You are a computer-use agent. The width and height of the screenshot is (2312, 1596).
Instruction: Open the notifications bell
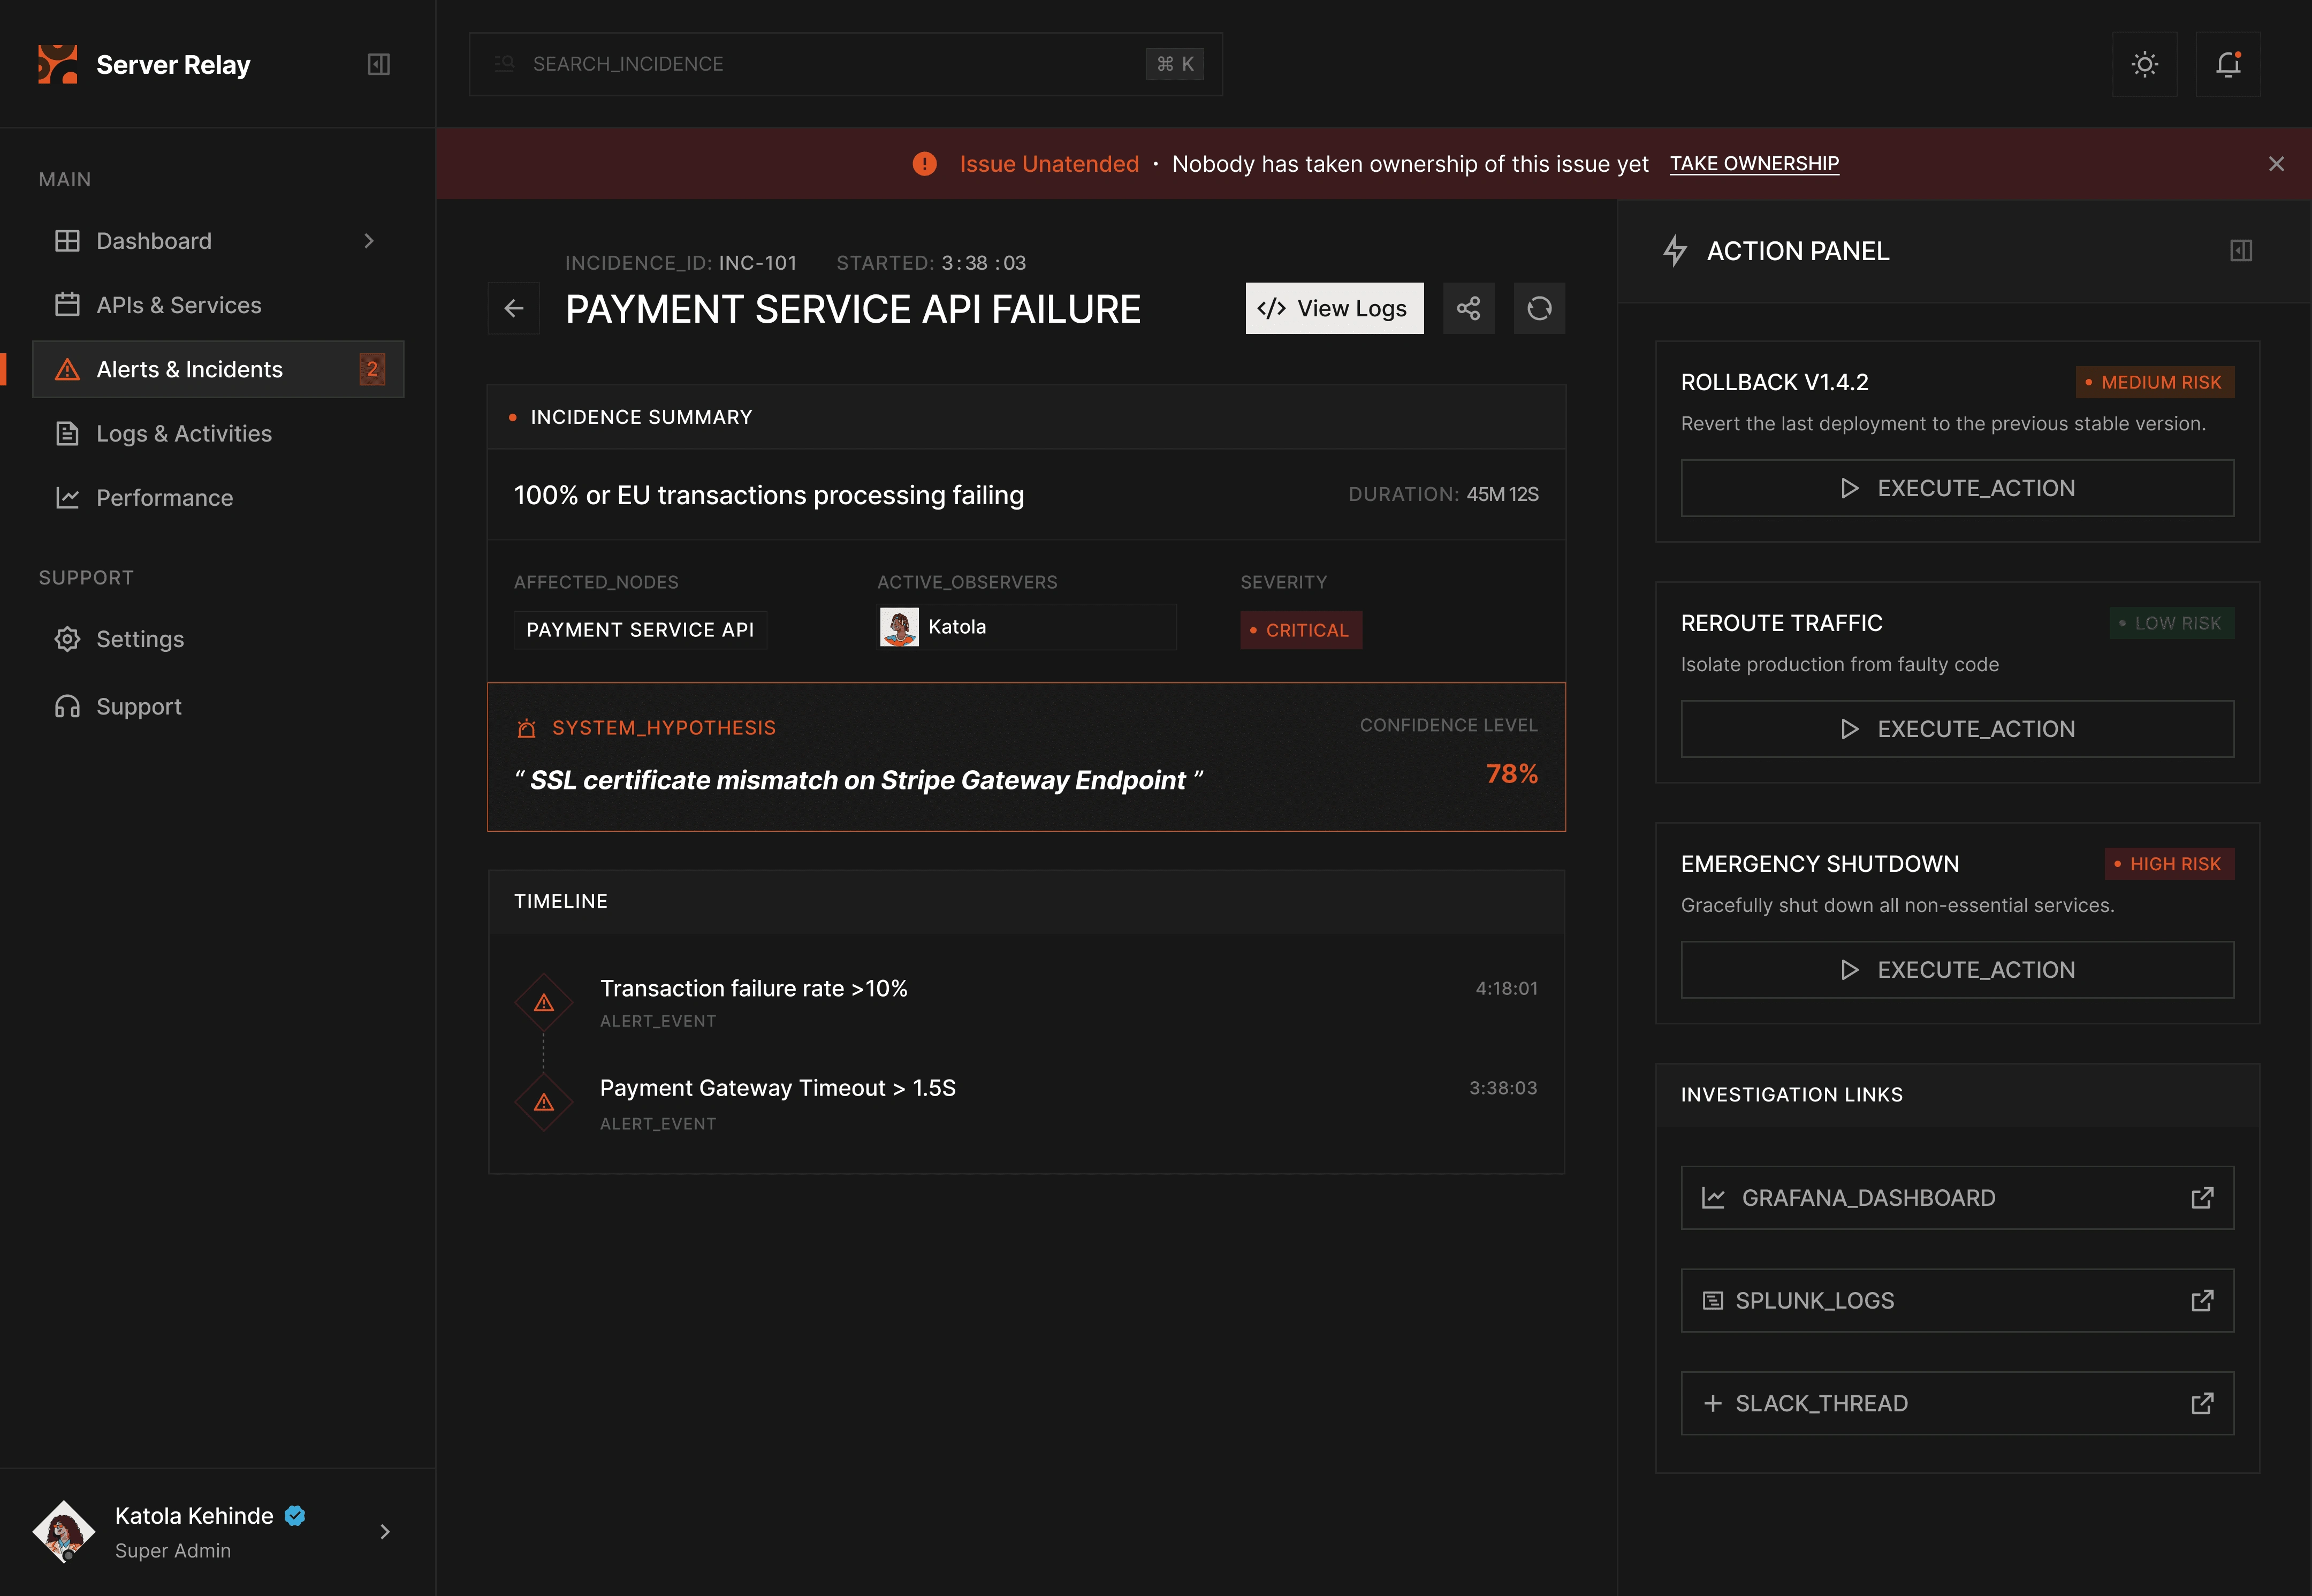click(2227, 64)
